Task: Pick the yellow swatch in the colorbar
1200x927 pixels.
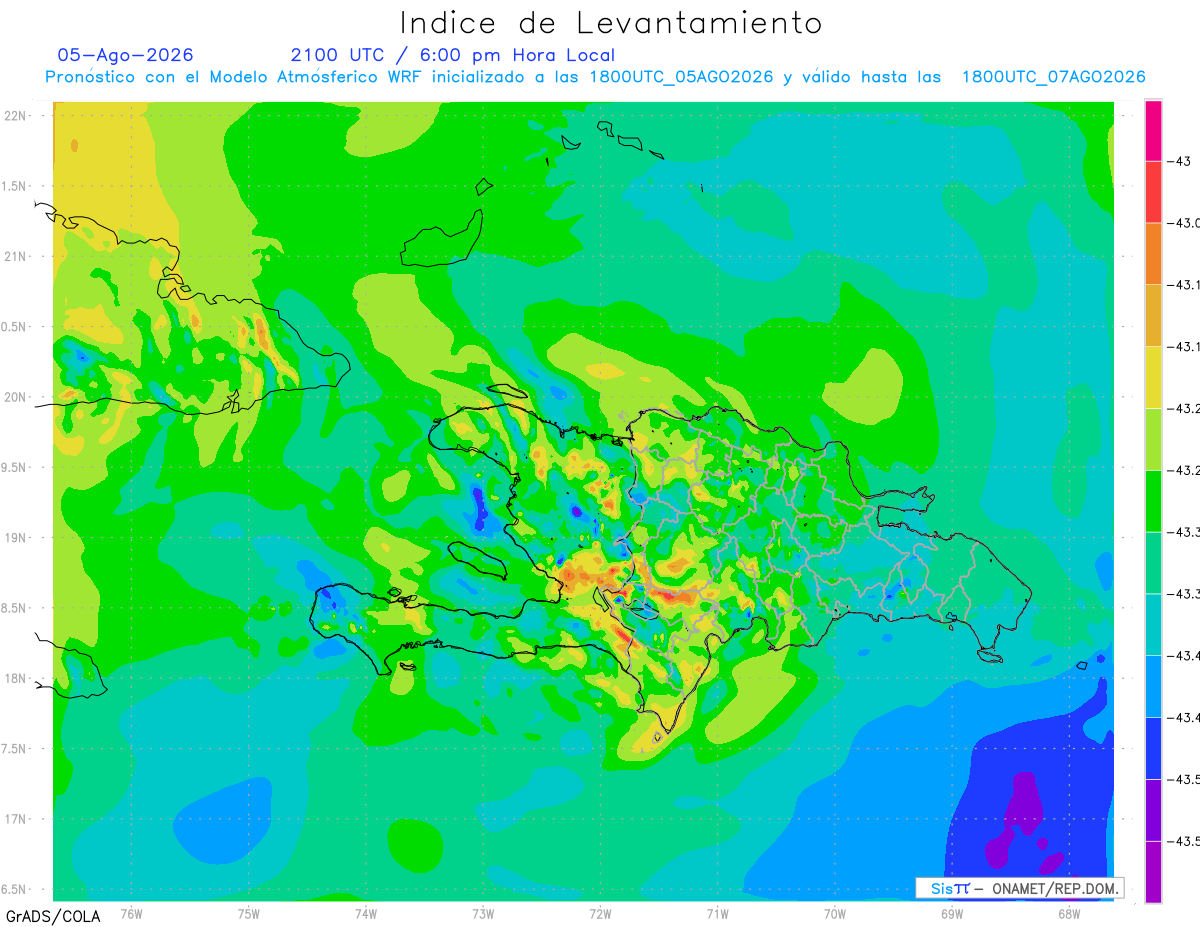Action: coord(1153,377)
